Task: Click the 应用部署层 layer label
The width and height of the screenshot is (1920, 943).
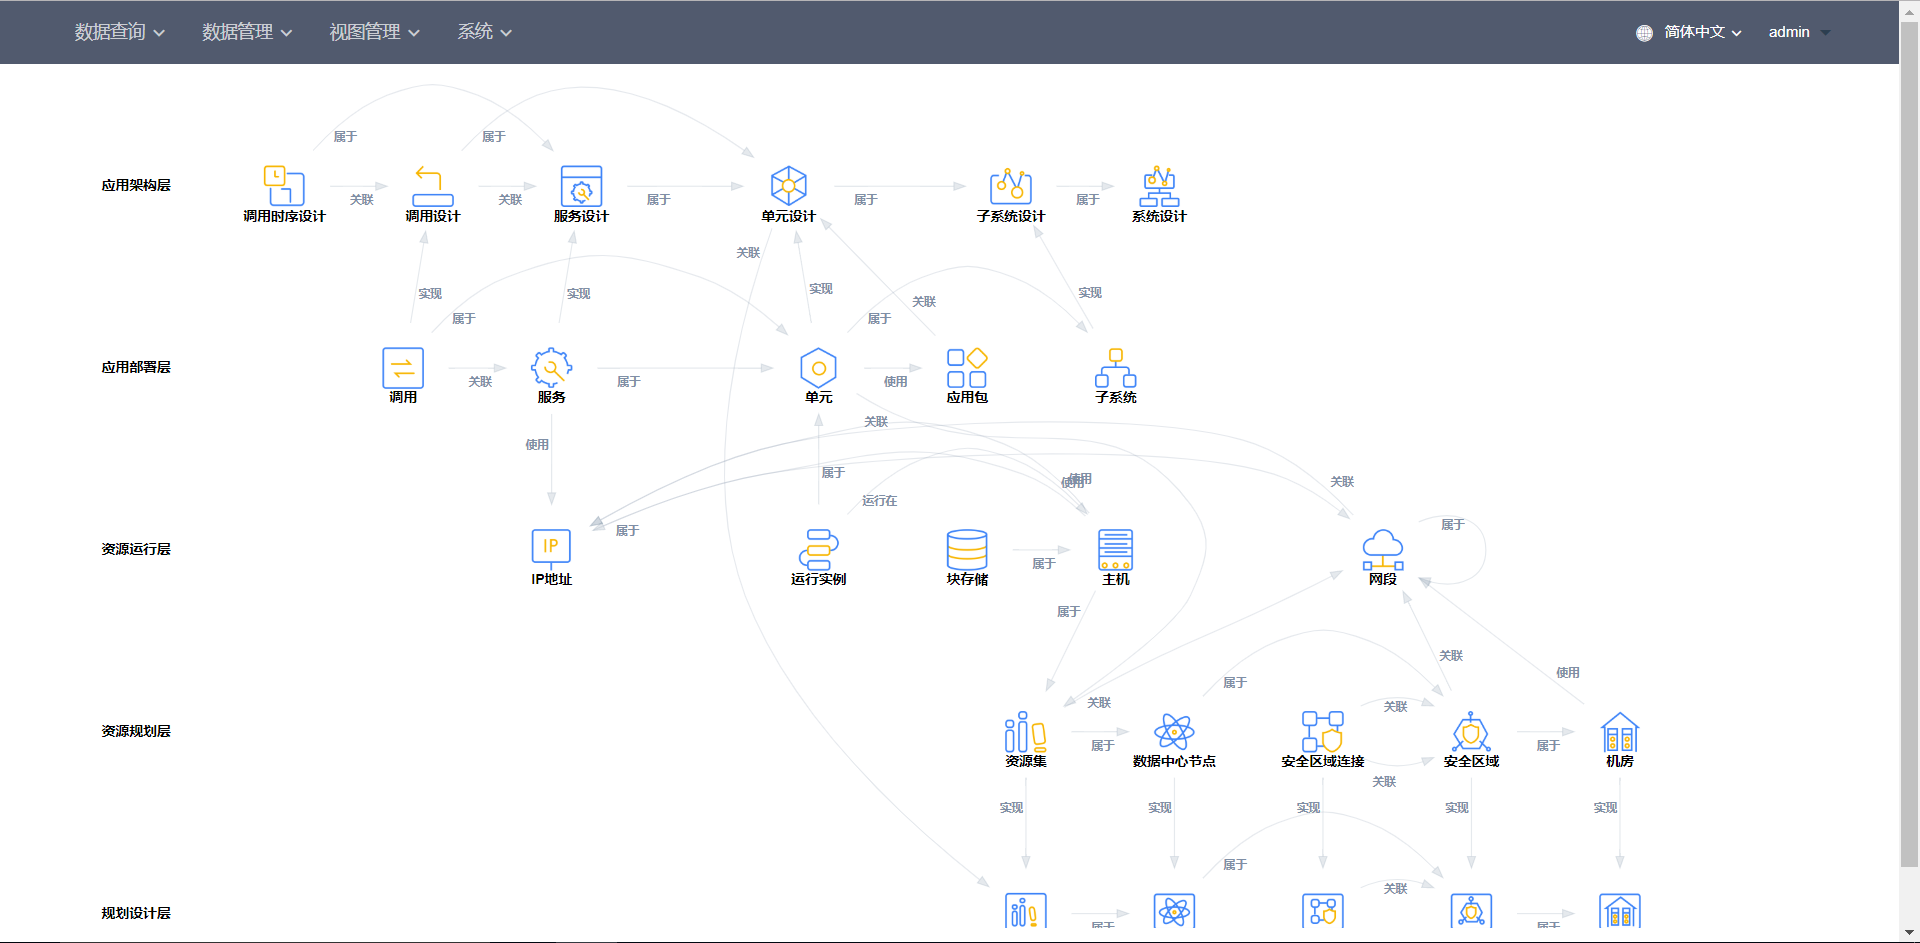Action: tap(136, 367)
